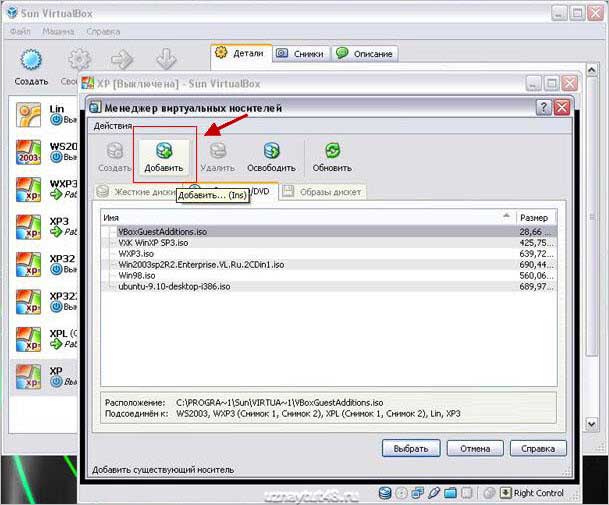
Task: Click the right arrow start icon in main toolbar
Action: [x=122, y=59]
